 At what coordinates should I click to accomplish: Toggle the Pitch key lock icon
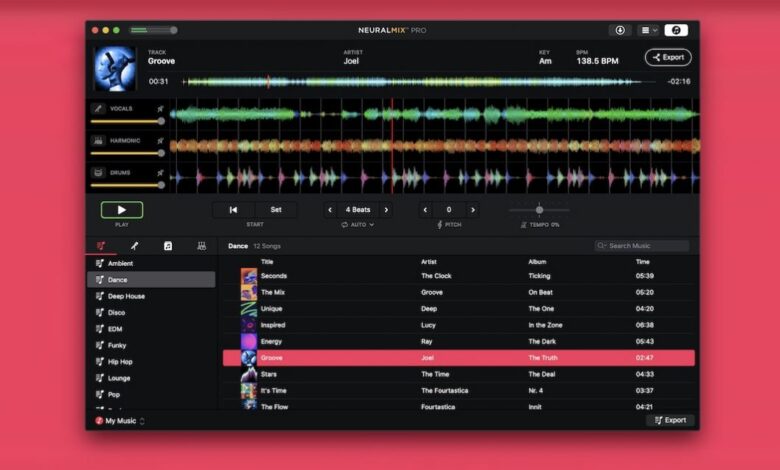click(440, 225)
